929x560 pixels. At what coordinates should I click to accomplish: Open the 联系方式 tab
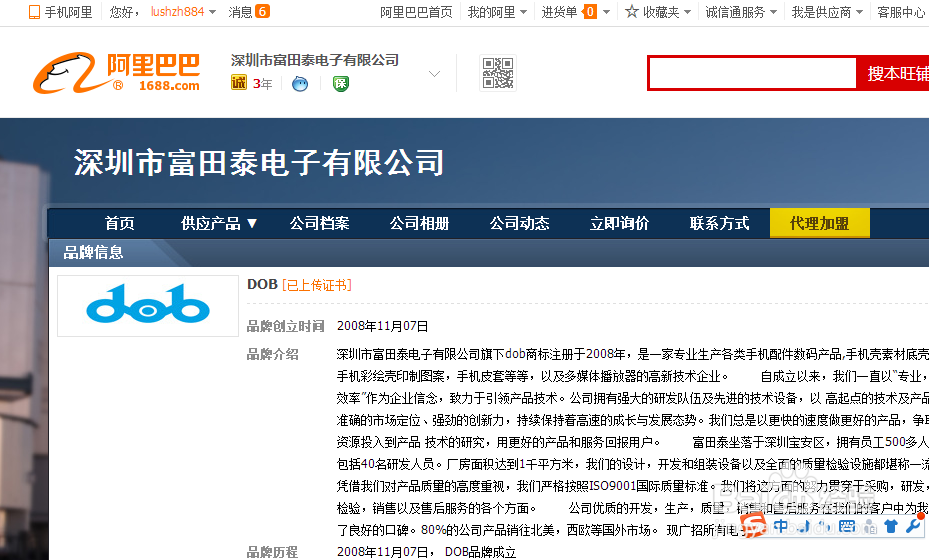click(x=720, y=223)
